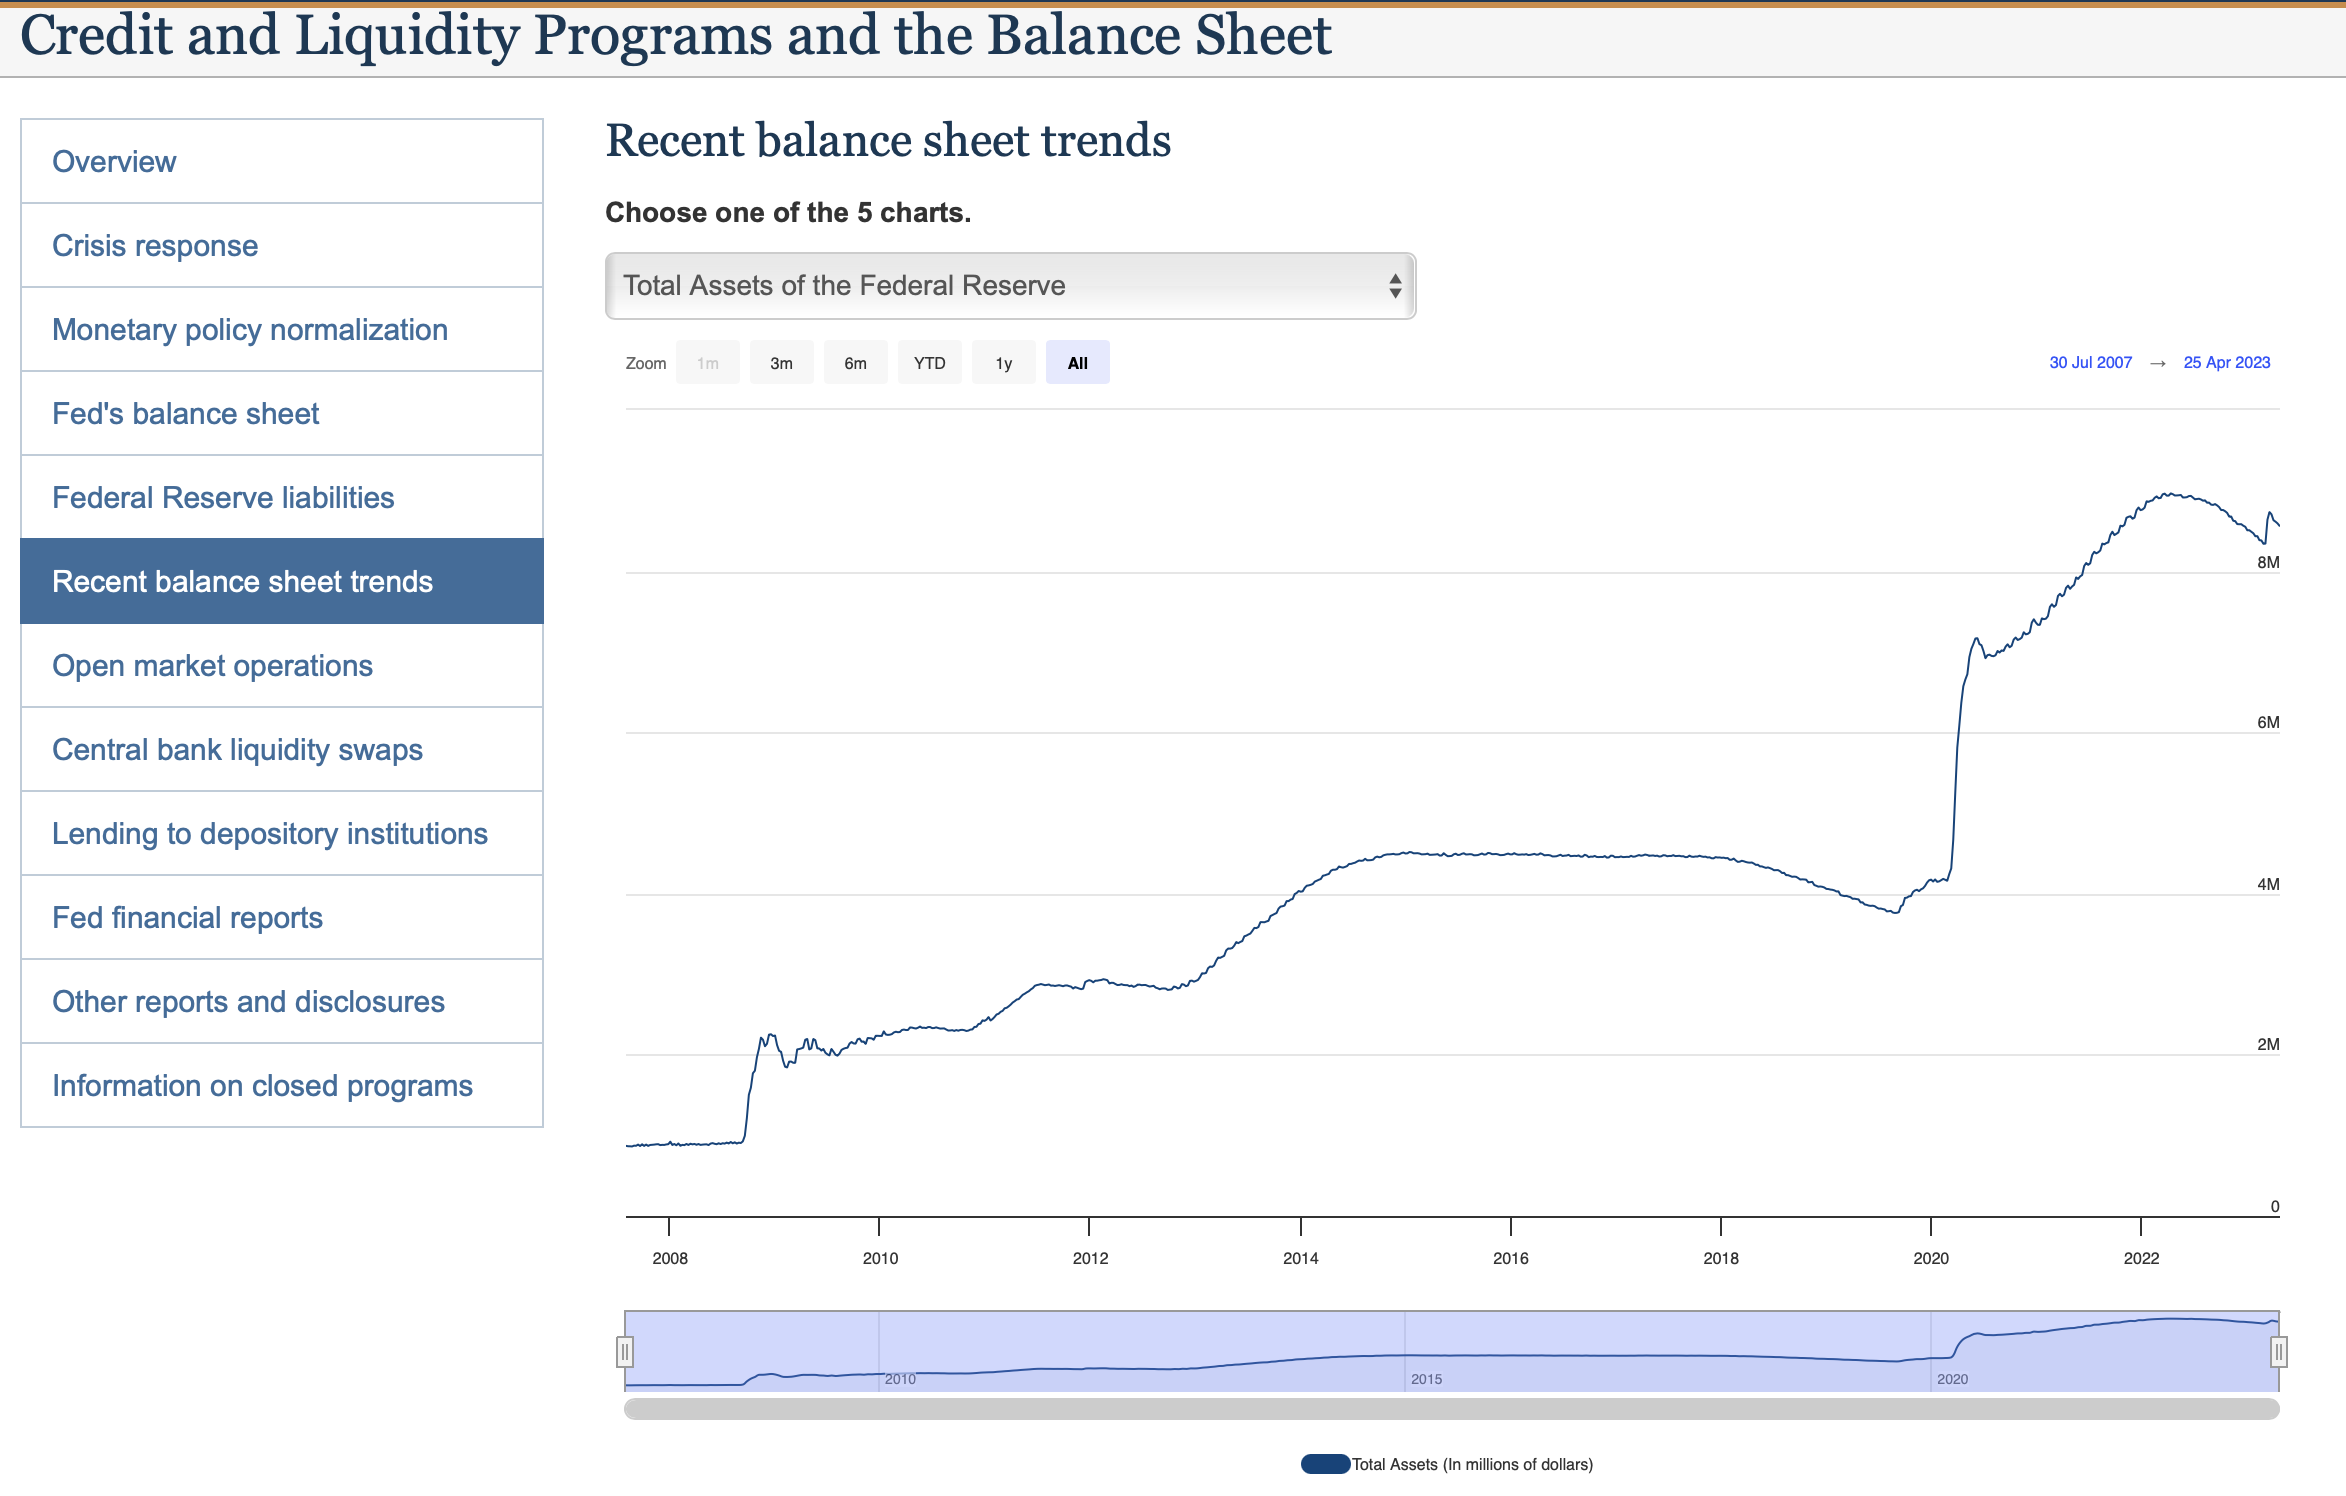Click the 30 Jul 2007 start date
This screenshot has height=1496, width=2346.
point(2090,362)
